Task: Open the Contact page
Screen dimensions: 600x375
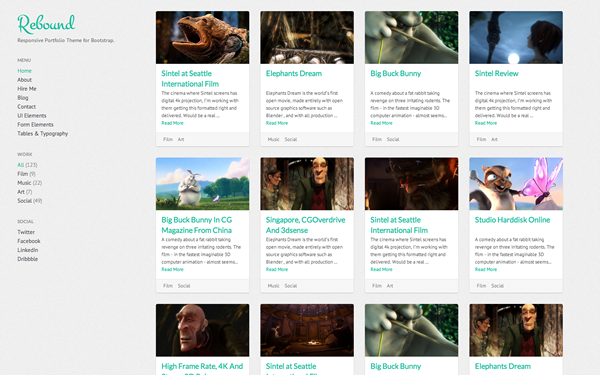Action: coord(26,107)
